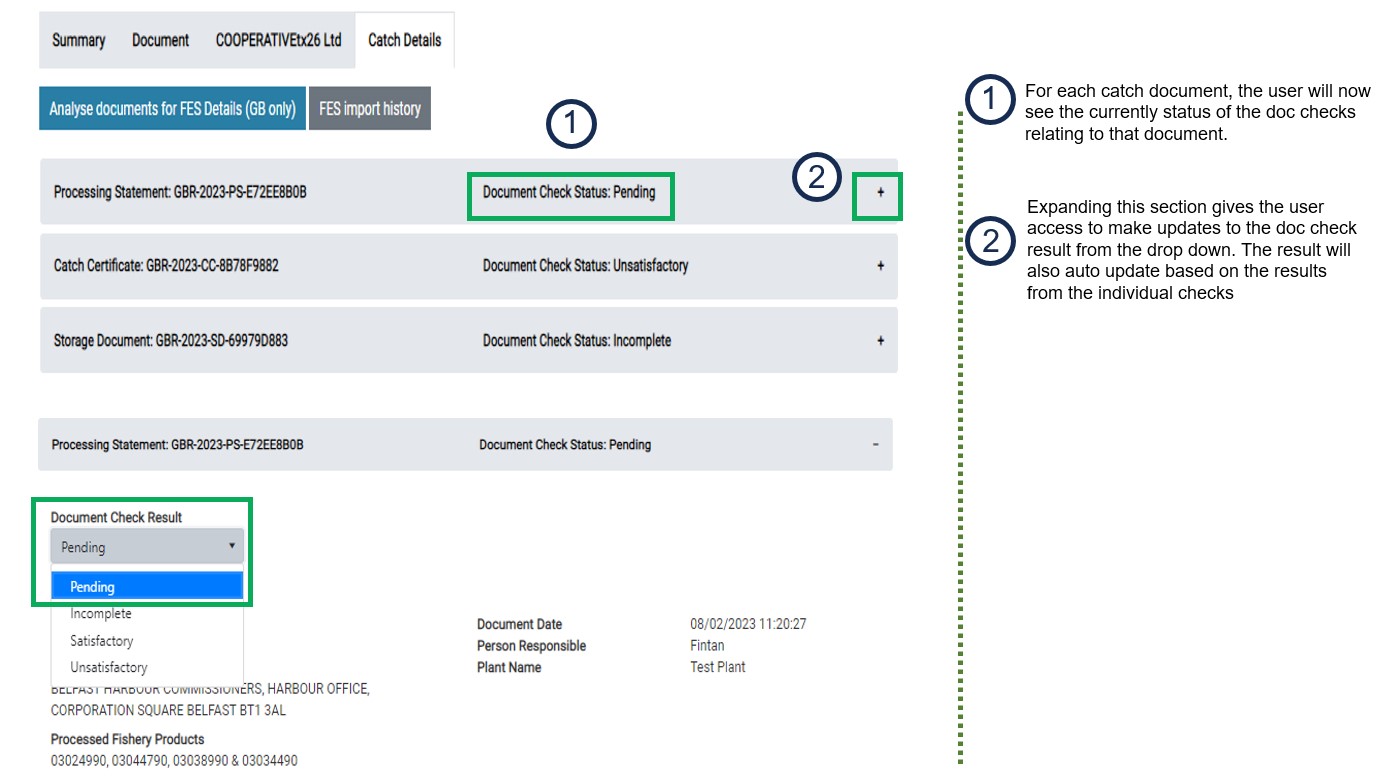Pick Unsatisfactory from the dropdown list
The image size is (1376, 776).
108,667
